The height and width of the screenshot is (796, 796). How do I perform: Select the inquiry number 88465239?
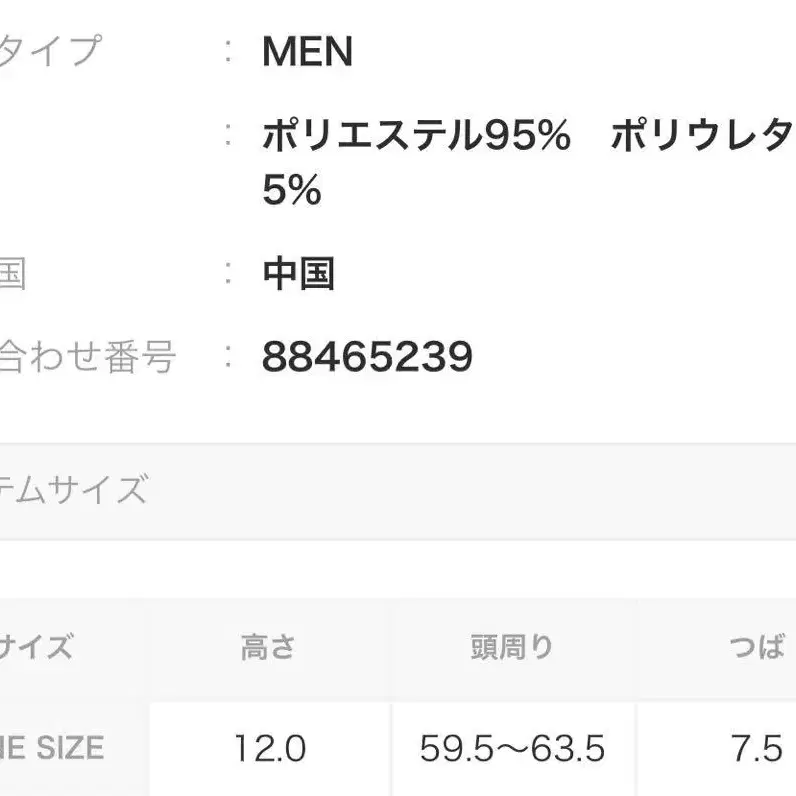[367, 357]
